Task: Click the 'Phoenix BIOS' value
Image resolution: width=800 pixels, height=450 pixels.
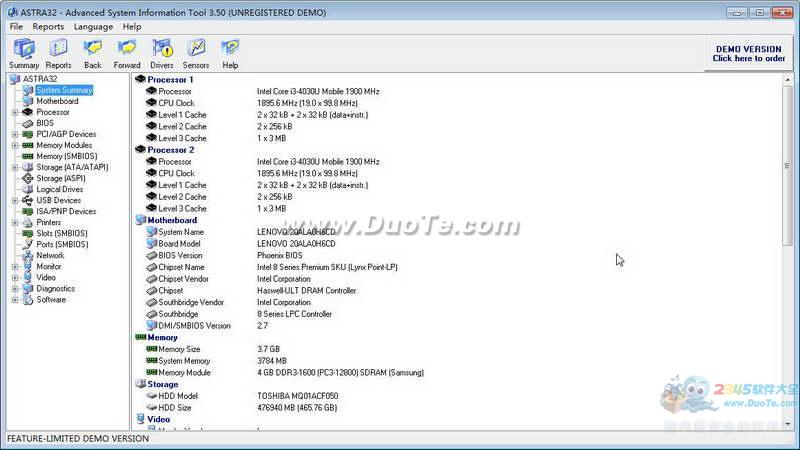Action: pos(280,255)
